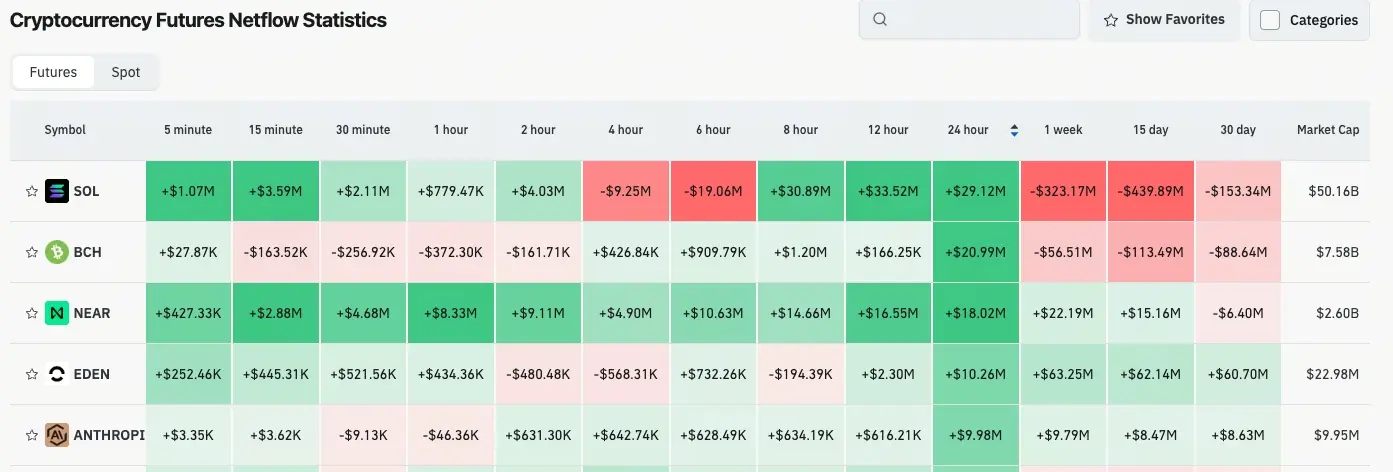Click the EDEN 24 hour value +$10.26M
Image resolution: width=1393 pixels, height=472 pixels.
[975, 374]
